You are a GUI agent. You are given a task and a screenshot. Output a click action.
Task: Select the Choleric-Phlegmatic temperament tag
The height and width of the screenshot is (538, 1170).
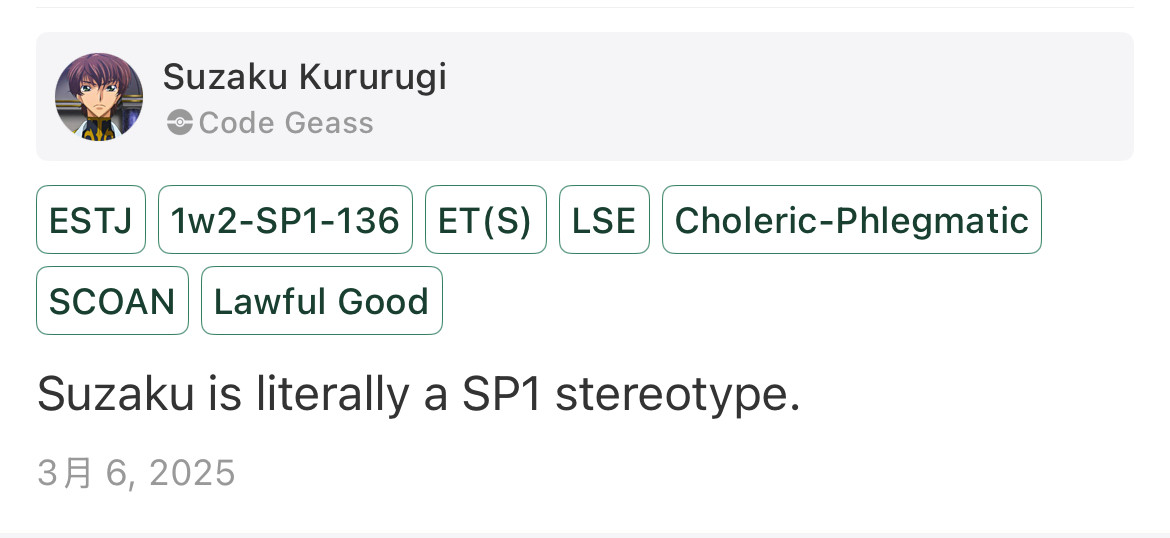point(851,220)
